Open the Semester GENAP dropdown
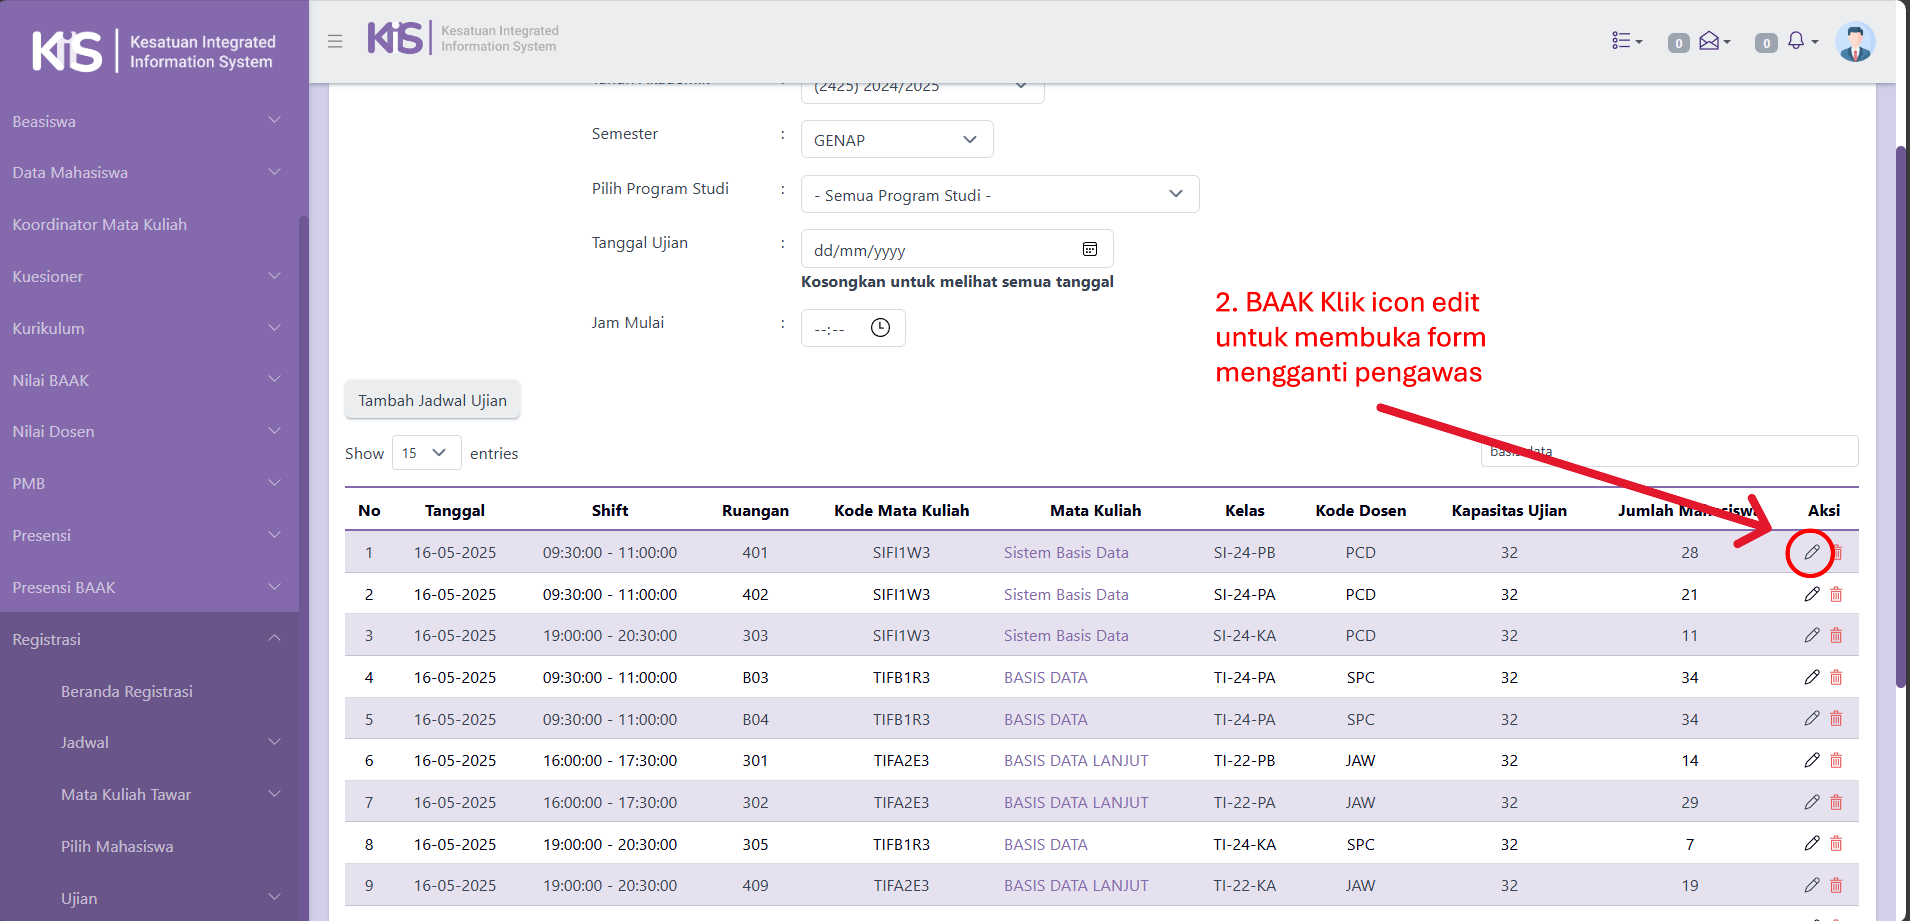Screen dimensions: 1910x921 click(896, 140)
